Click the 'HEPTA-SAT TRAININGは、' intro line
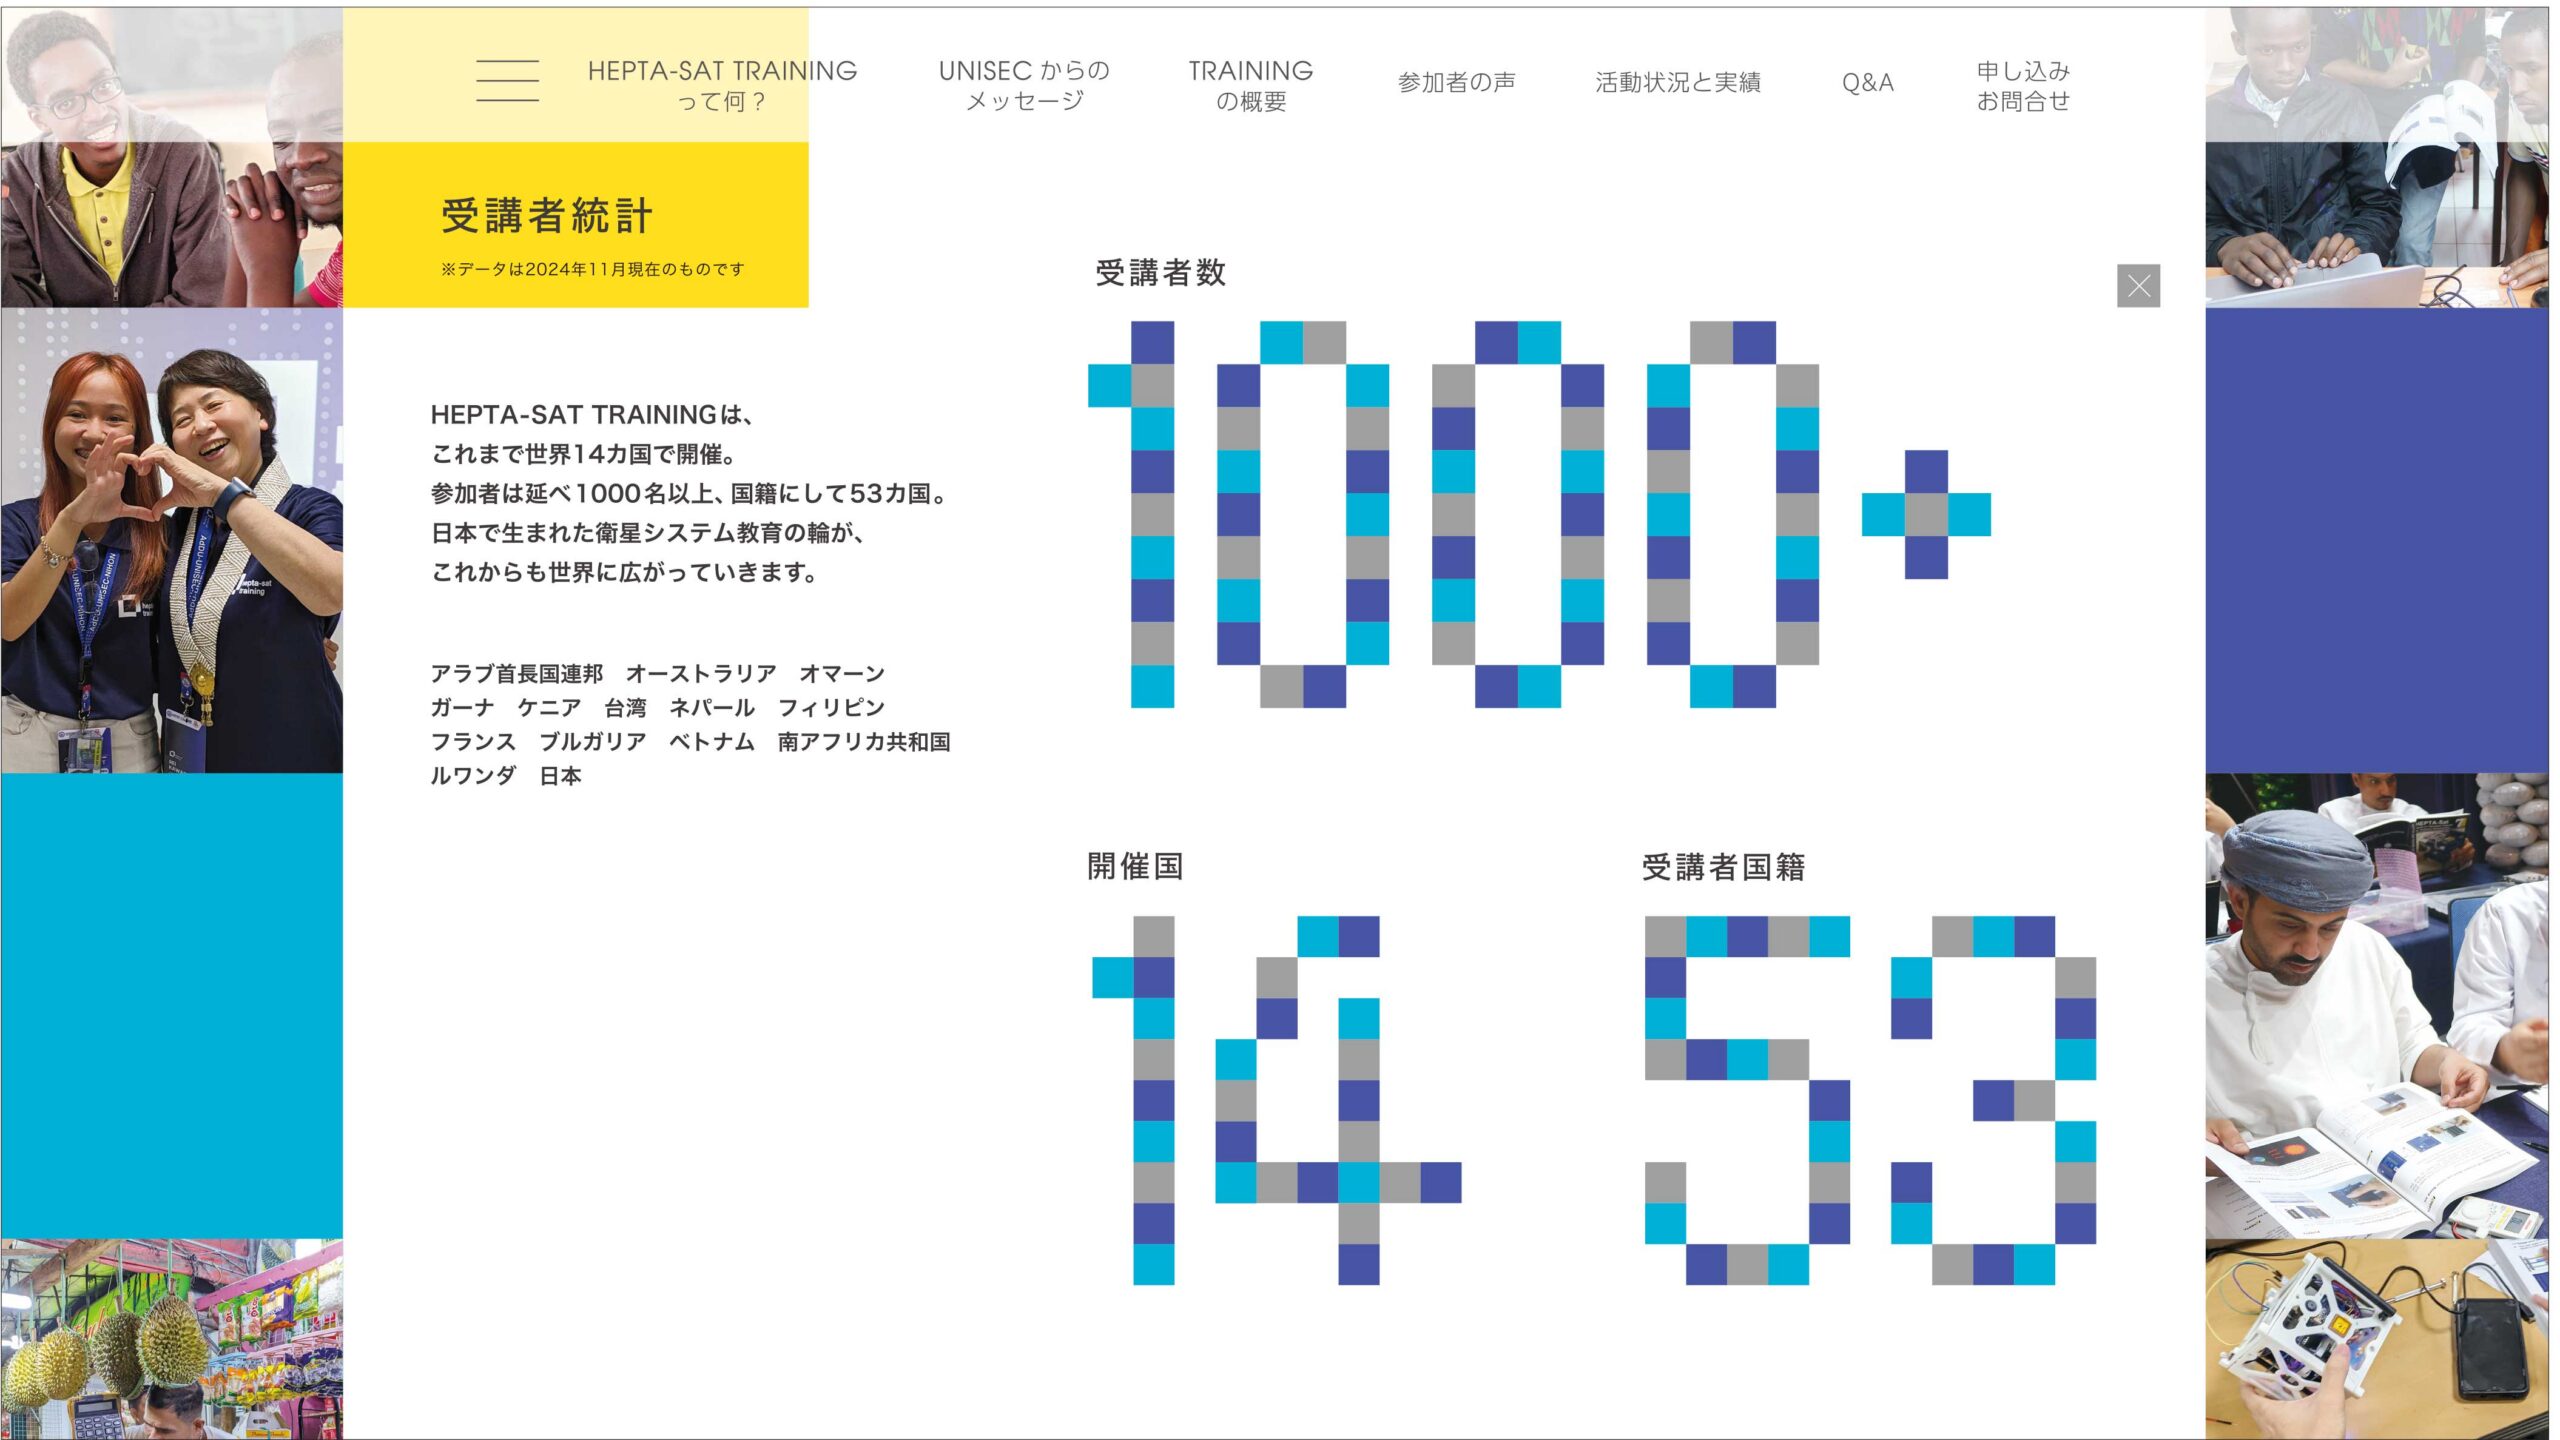 593,414
